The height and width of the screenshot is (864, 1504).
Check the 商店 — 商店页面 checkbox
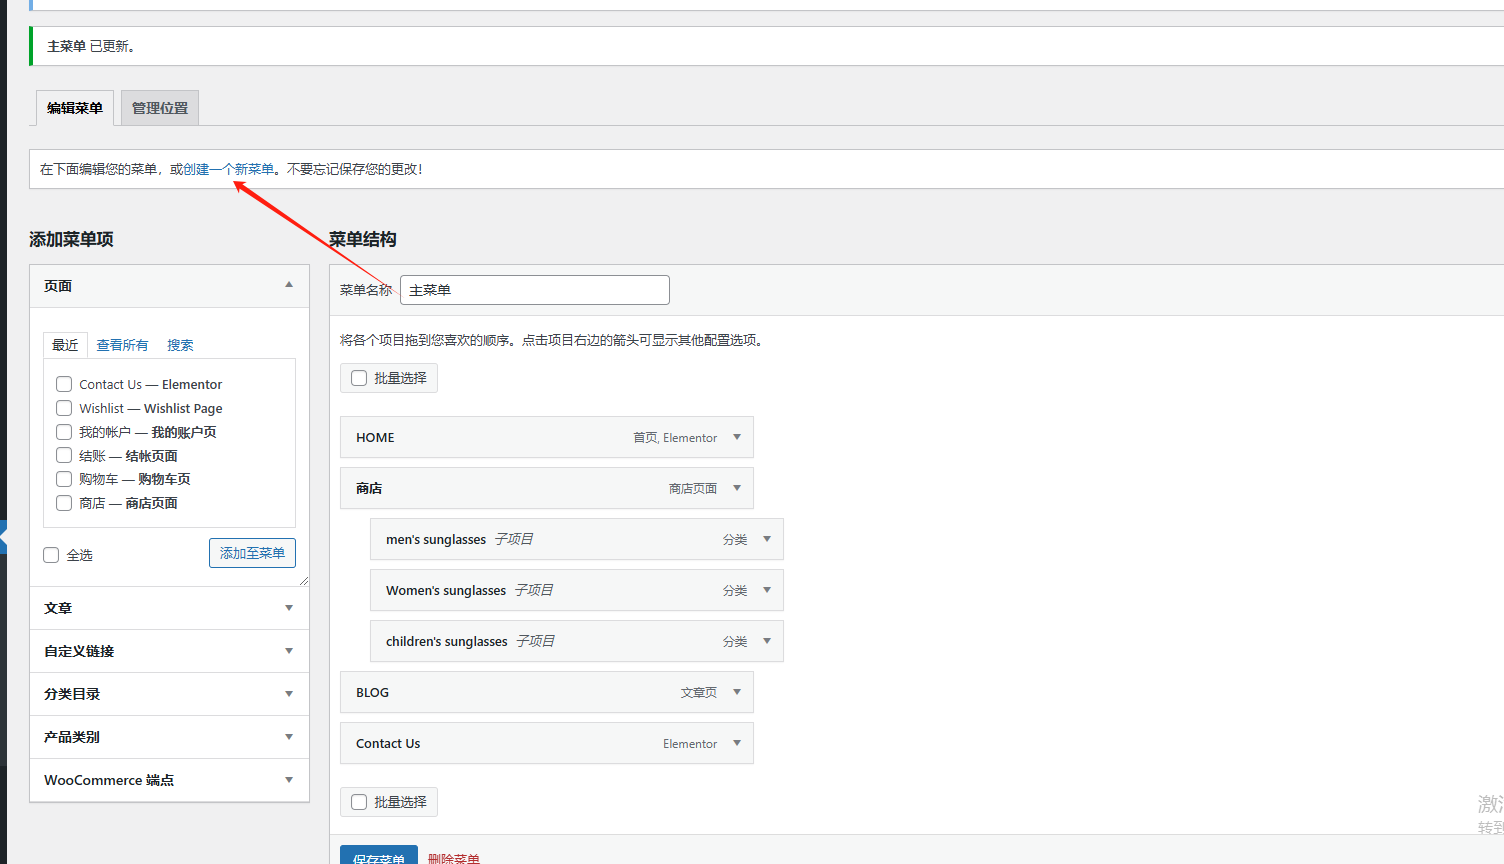(63, 502)
